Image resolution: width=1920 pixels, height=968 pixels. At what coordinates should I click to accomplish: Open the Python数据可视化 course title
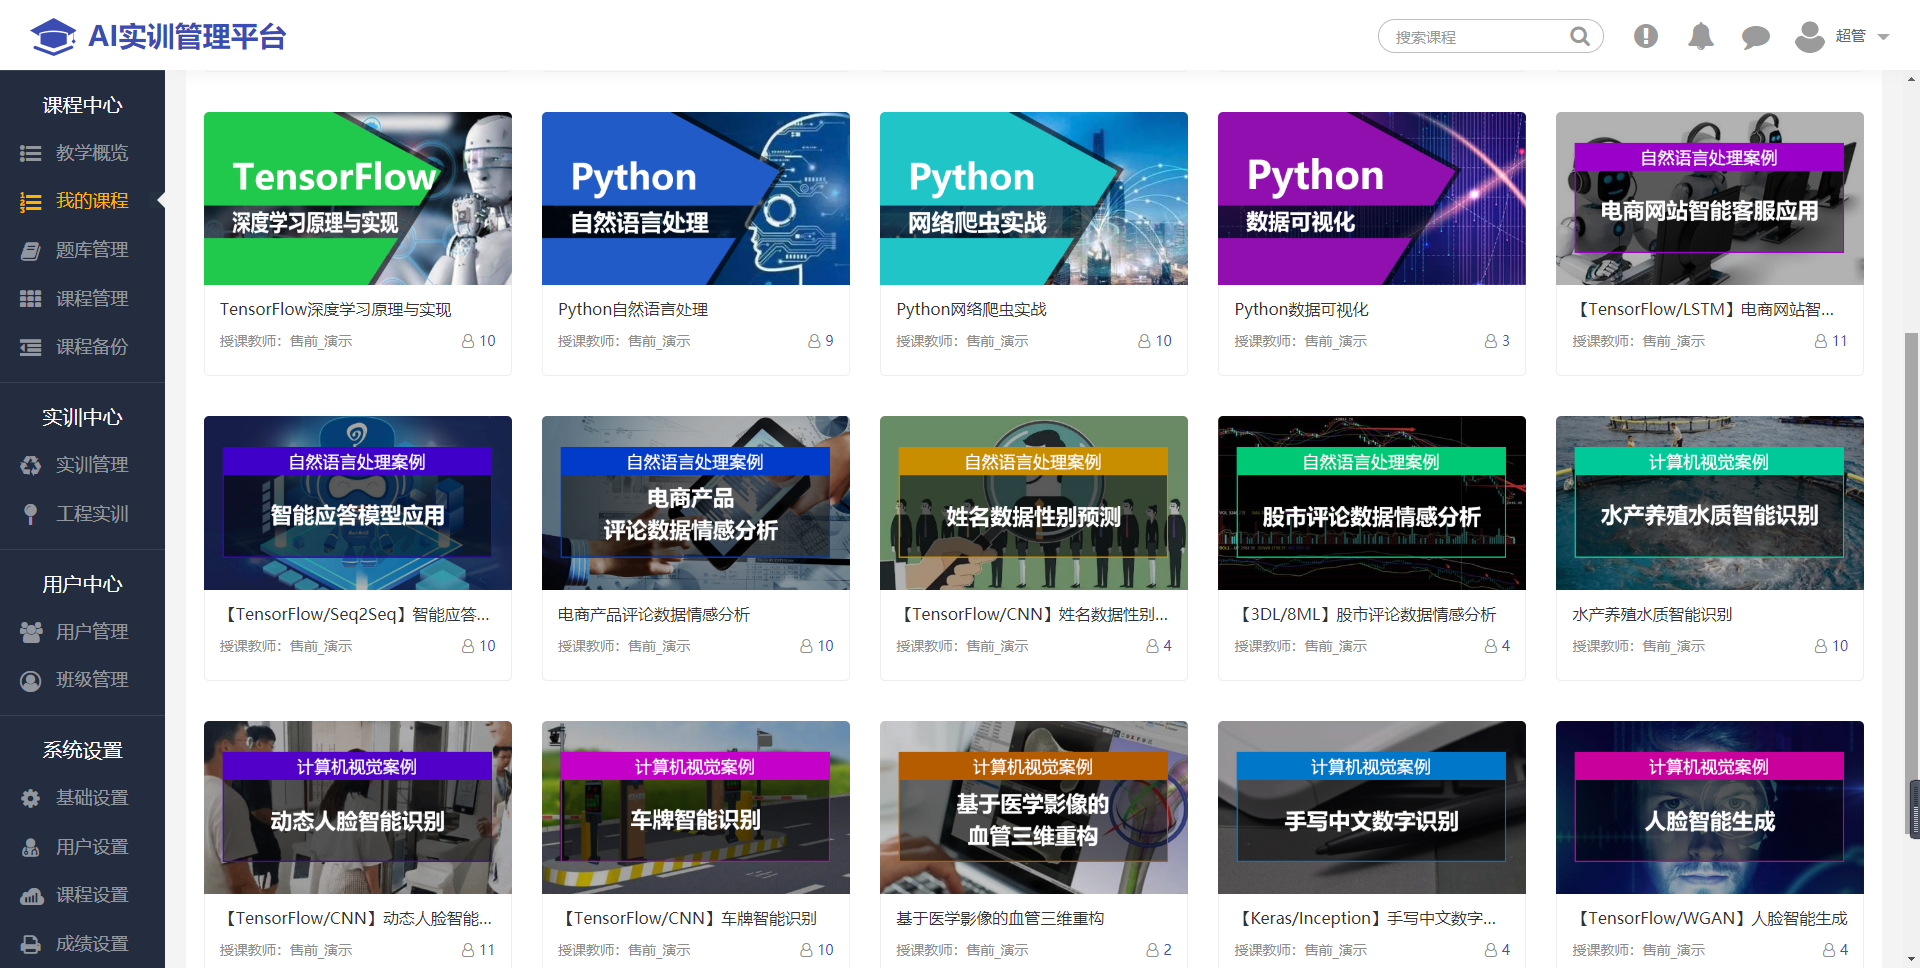[1301, 310]
